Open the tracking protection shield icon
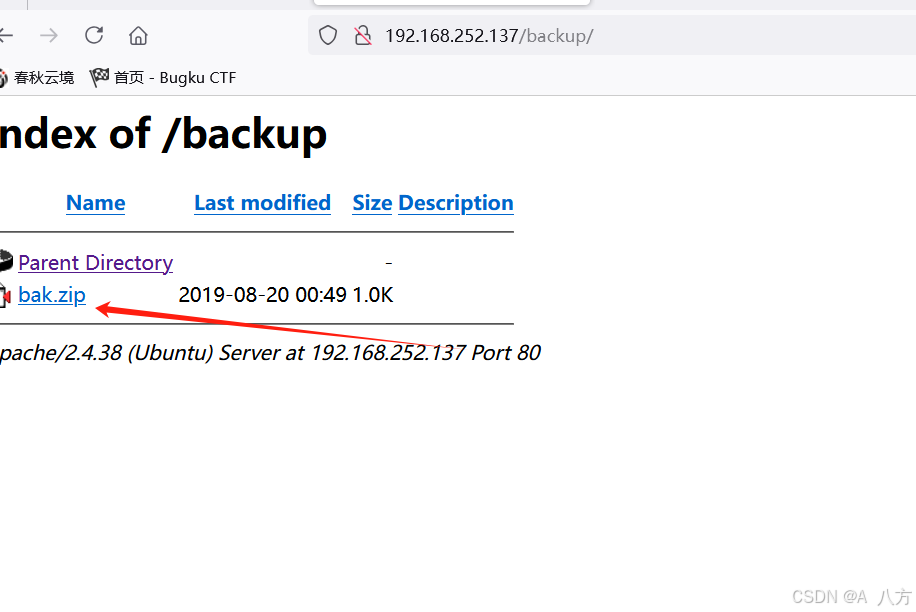Screen dimensions: 916x612 pyautogui.click(x=328, y=36)
